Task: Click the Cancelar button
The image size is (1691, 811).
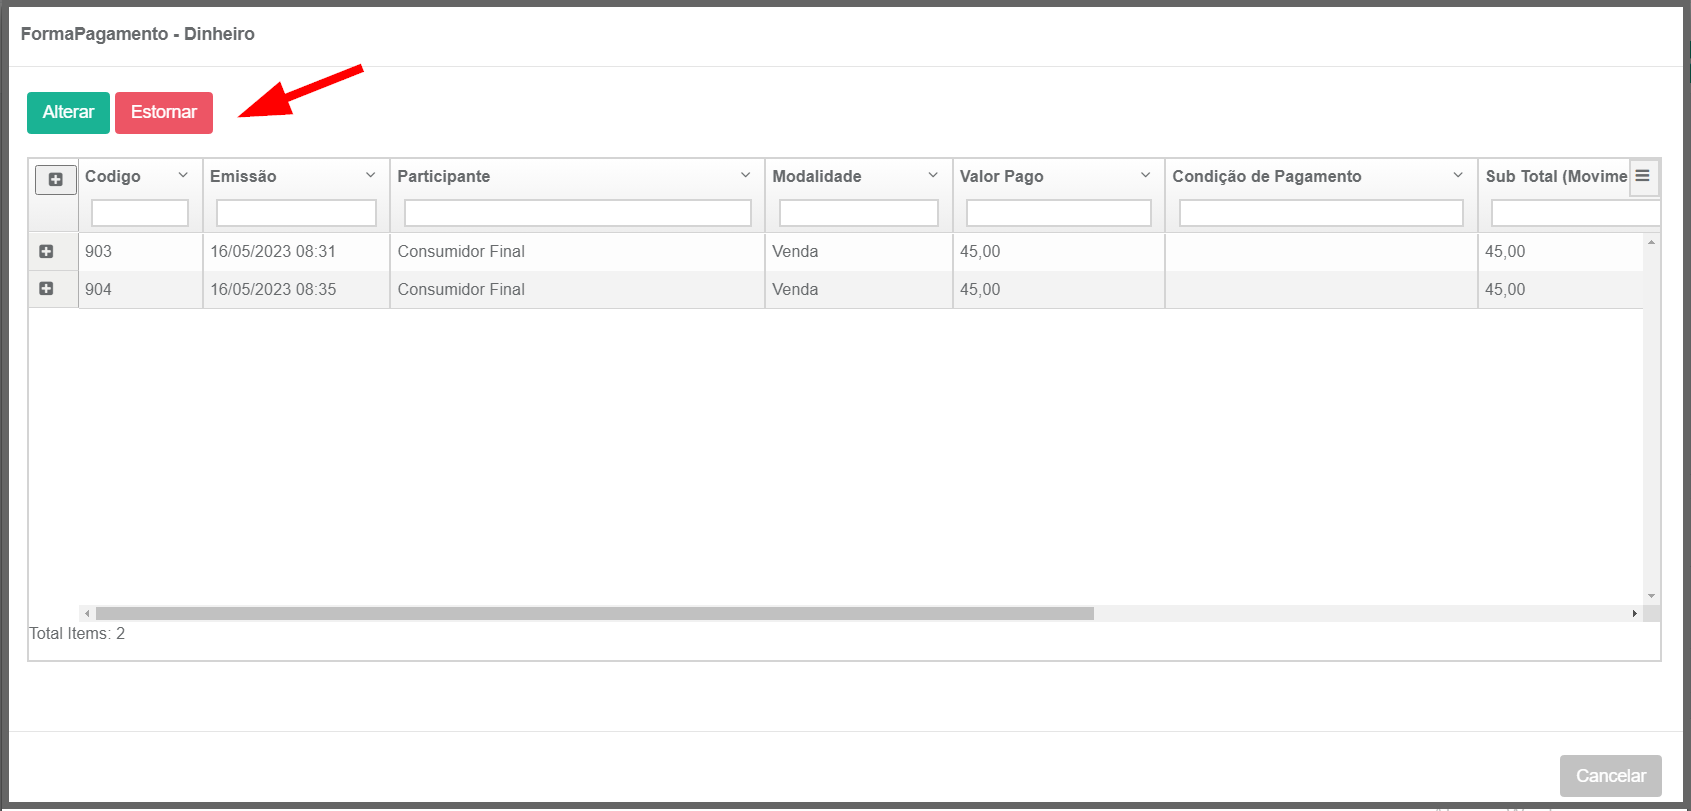Action: [1610, 776]
